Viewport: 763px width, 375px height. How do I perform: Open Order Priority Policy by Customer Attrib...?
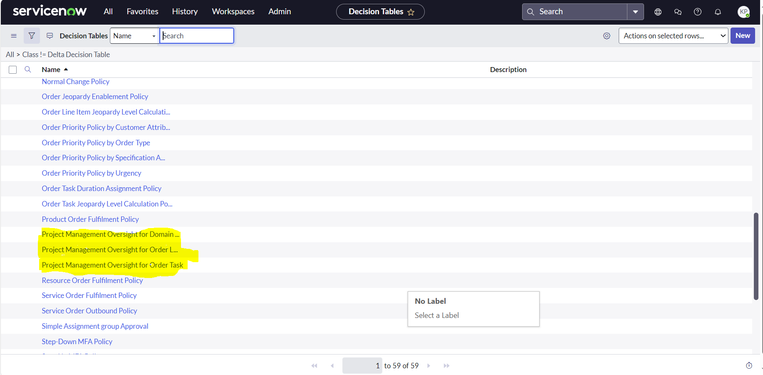coord(106,127)
